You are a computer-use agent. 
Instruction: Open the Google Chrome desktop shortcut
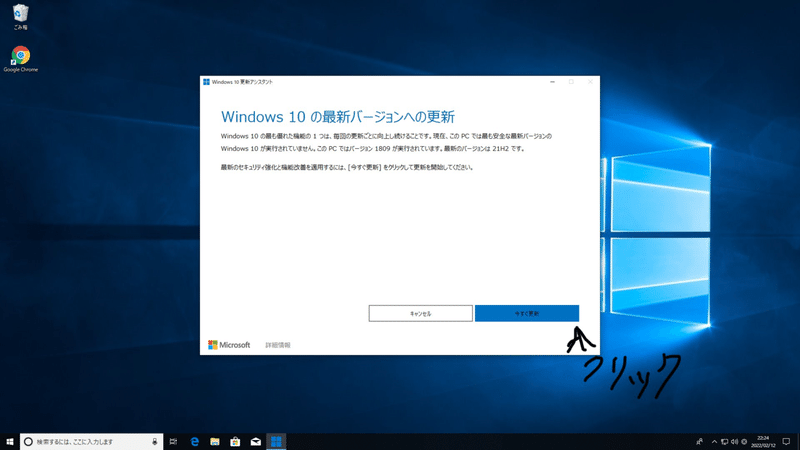(x=20, y=59)
